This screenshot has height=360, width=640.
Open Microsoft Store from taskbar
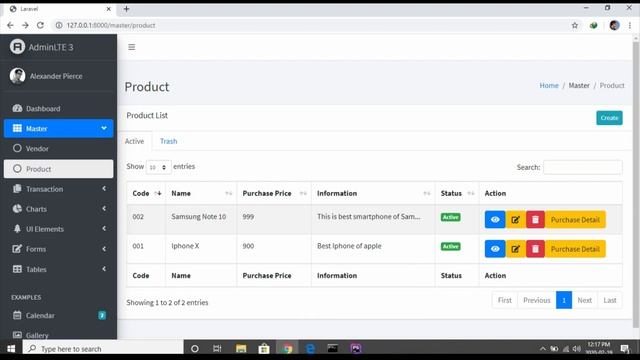(264, 349)
